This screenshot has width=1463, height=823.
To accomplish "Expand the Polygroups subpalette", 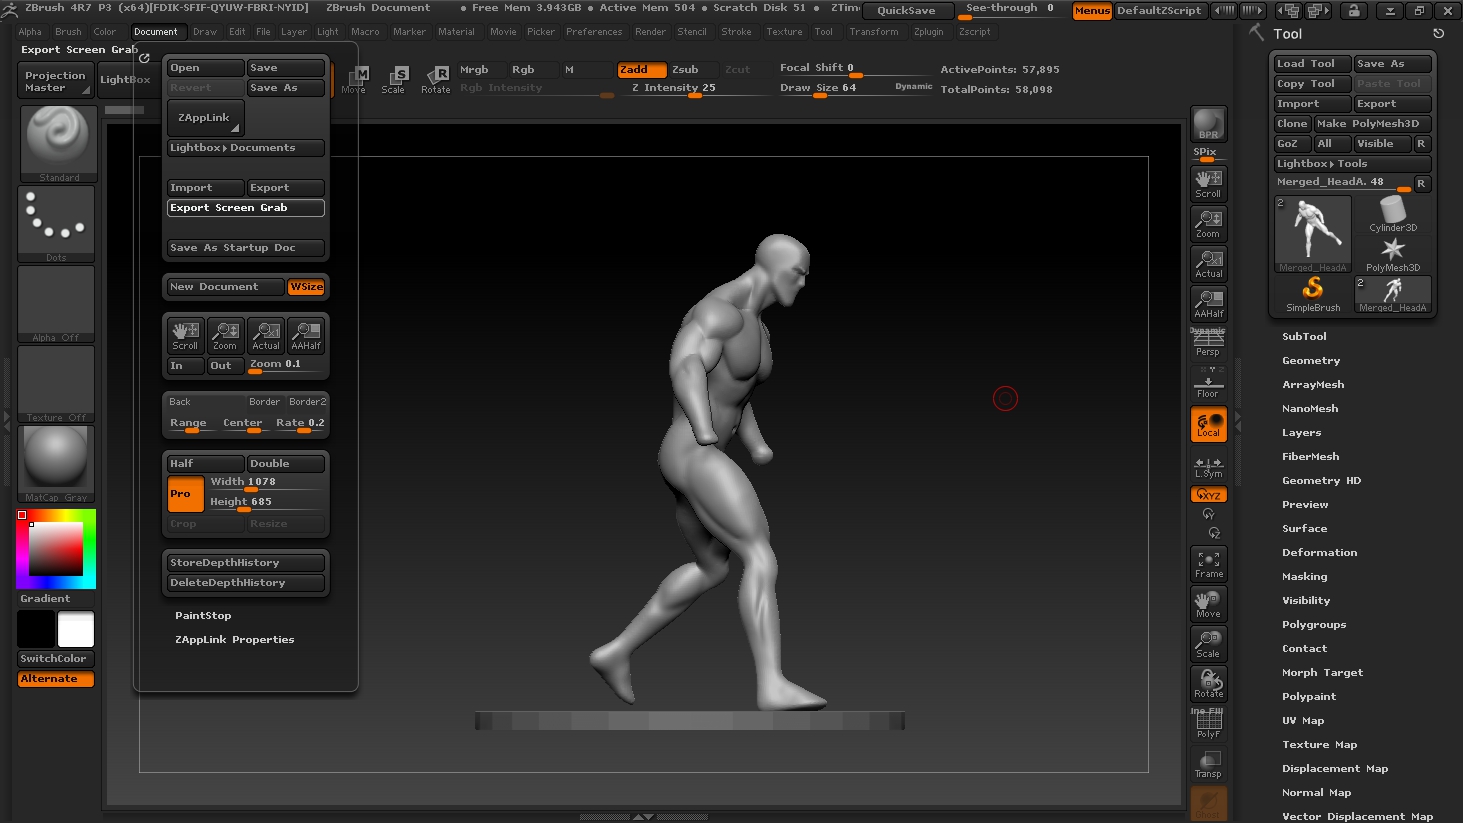I will point(1314,625).
